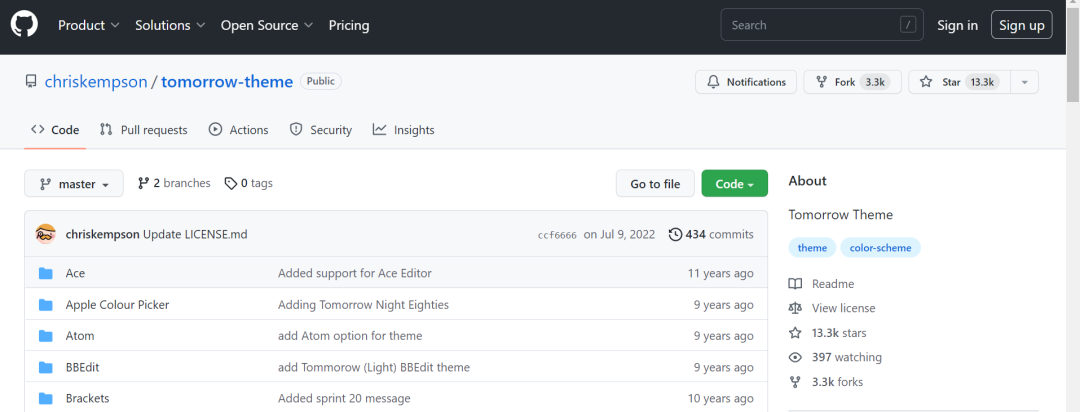Click the 'color-scheme' topic tag
1080x412 pixels.
point(880,248)
